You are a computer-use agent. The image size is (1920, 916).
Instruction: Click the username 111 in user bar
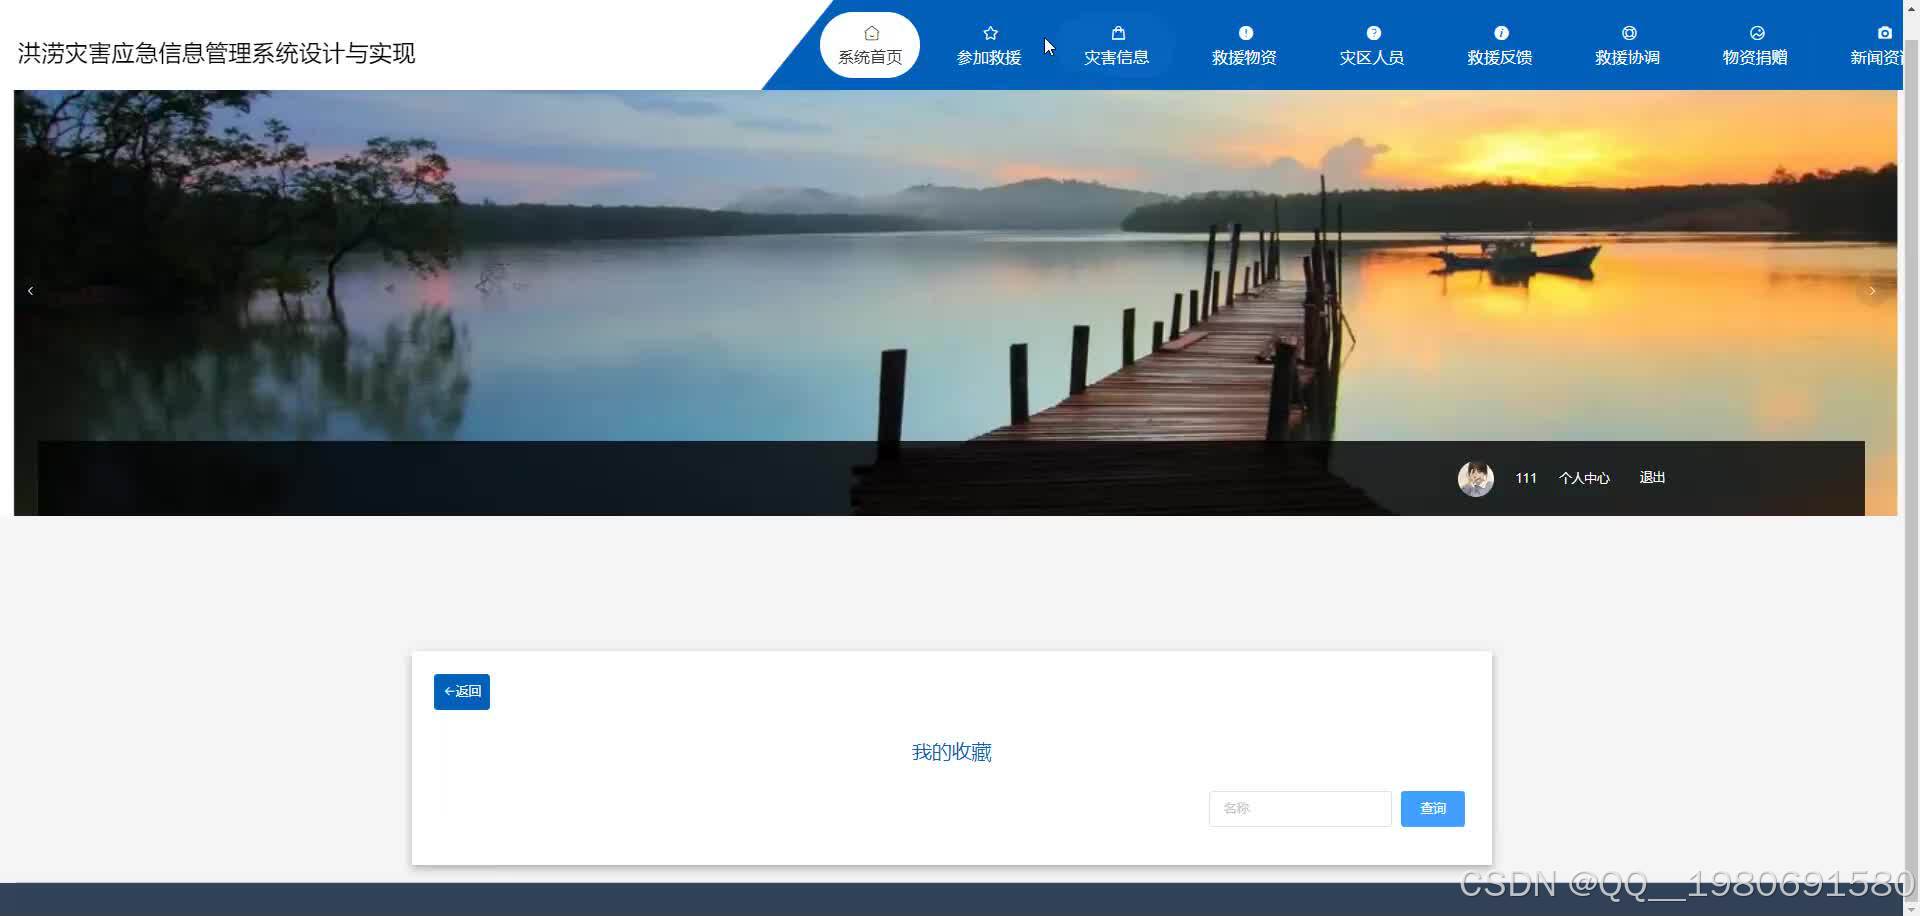1525,478
